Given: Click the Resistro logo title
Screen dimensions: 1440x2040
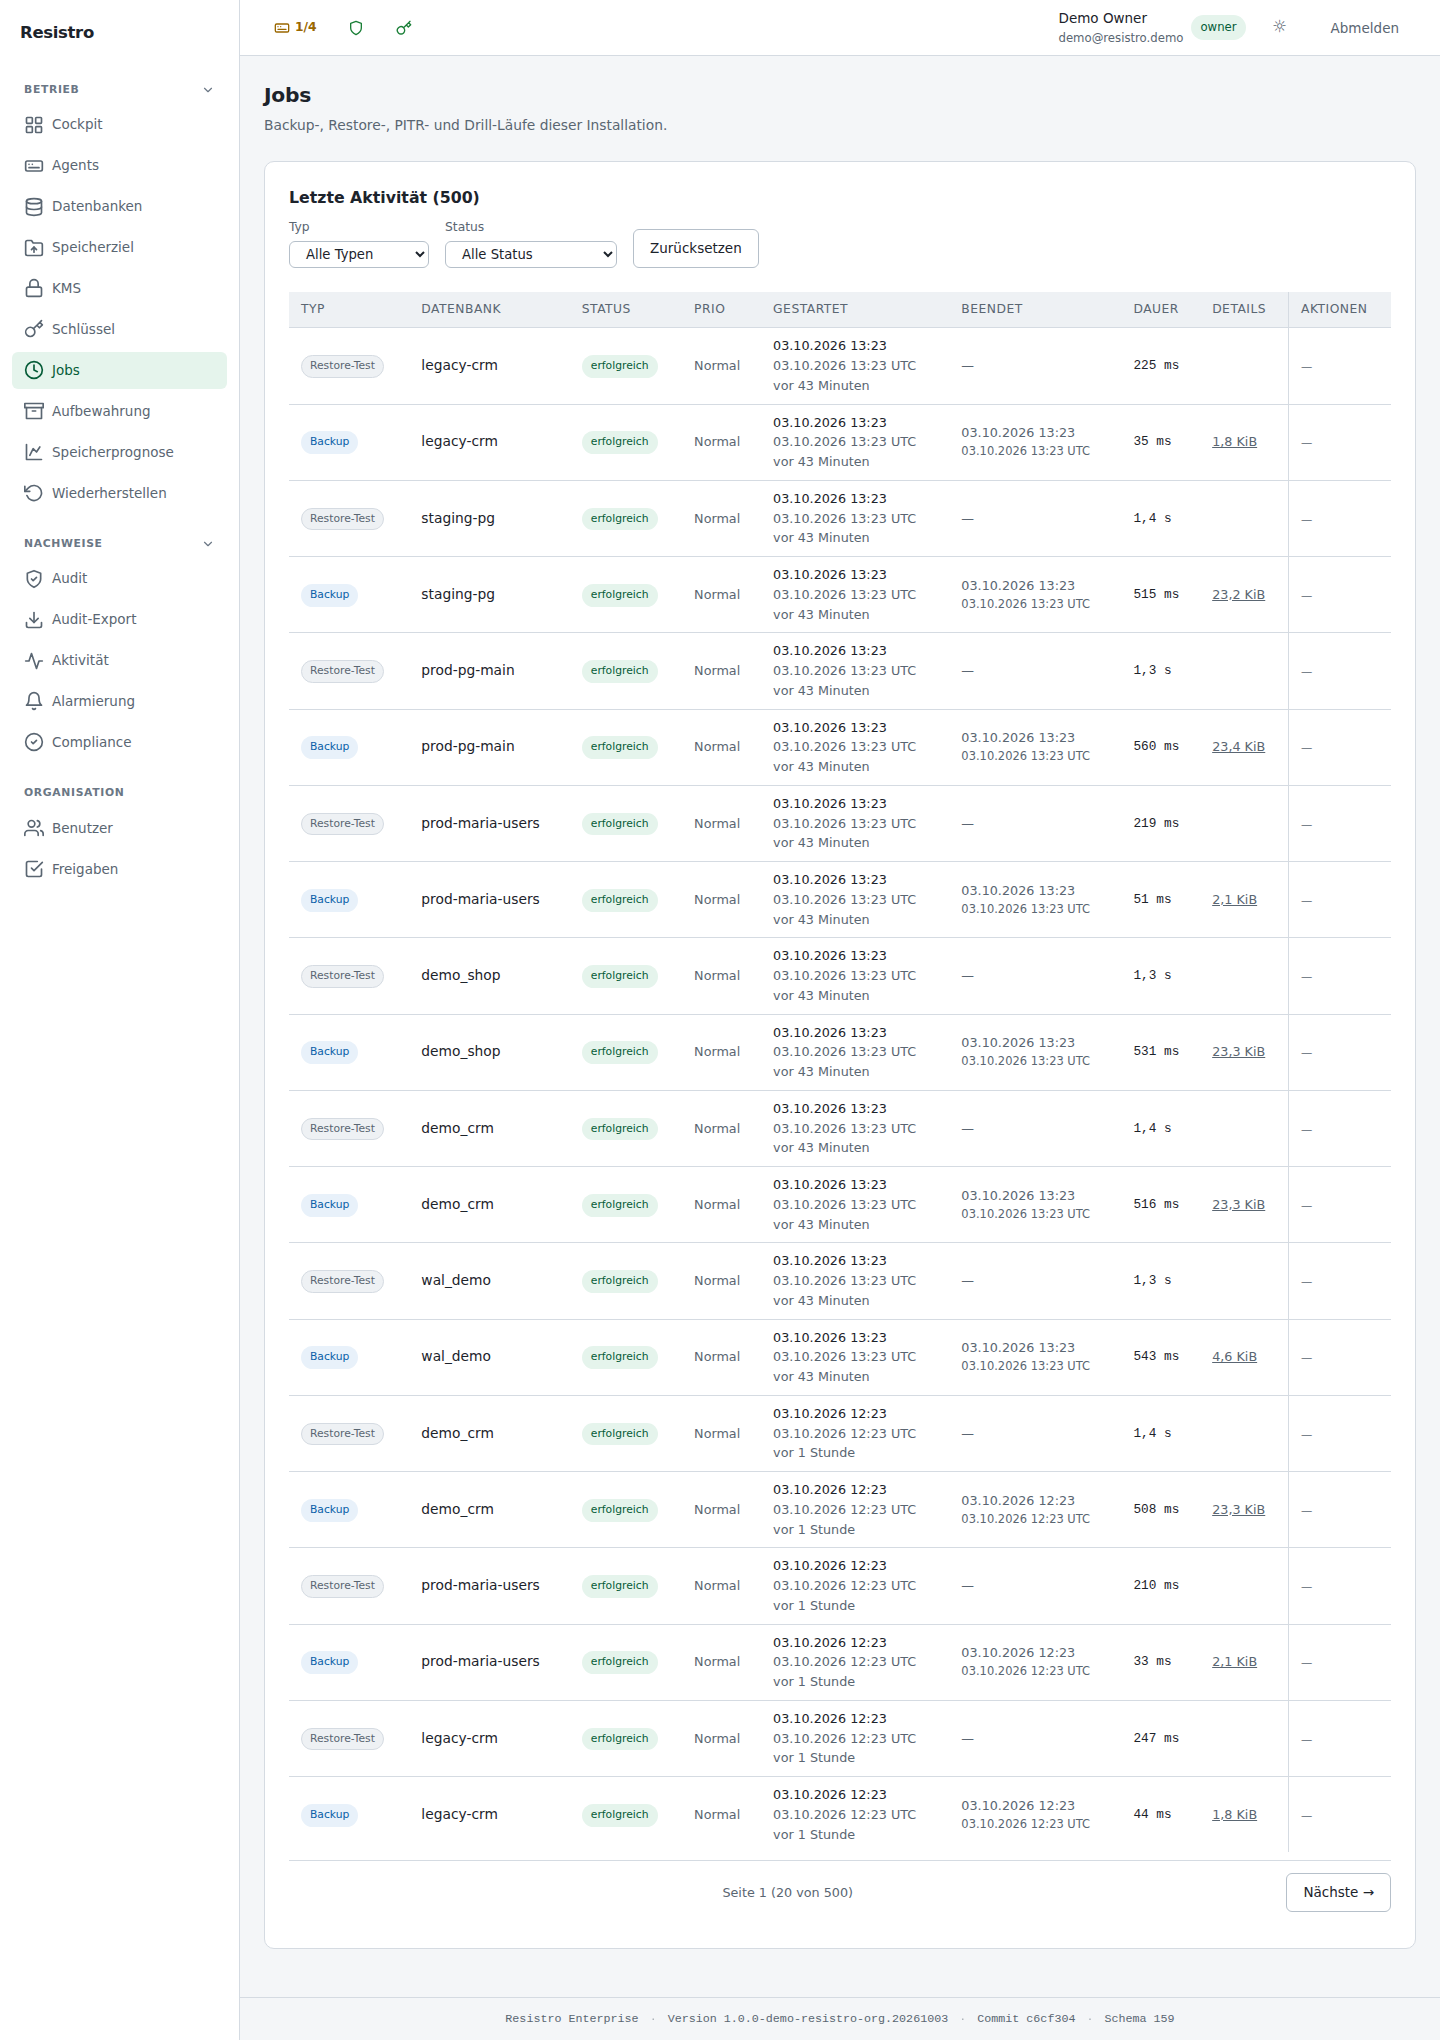Looking at the screenshot, I should click(57, 33).
